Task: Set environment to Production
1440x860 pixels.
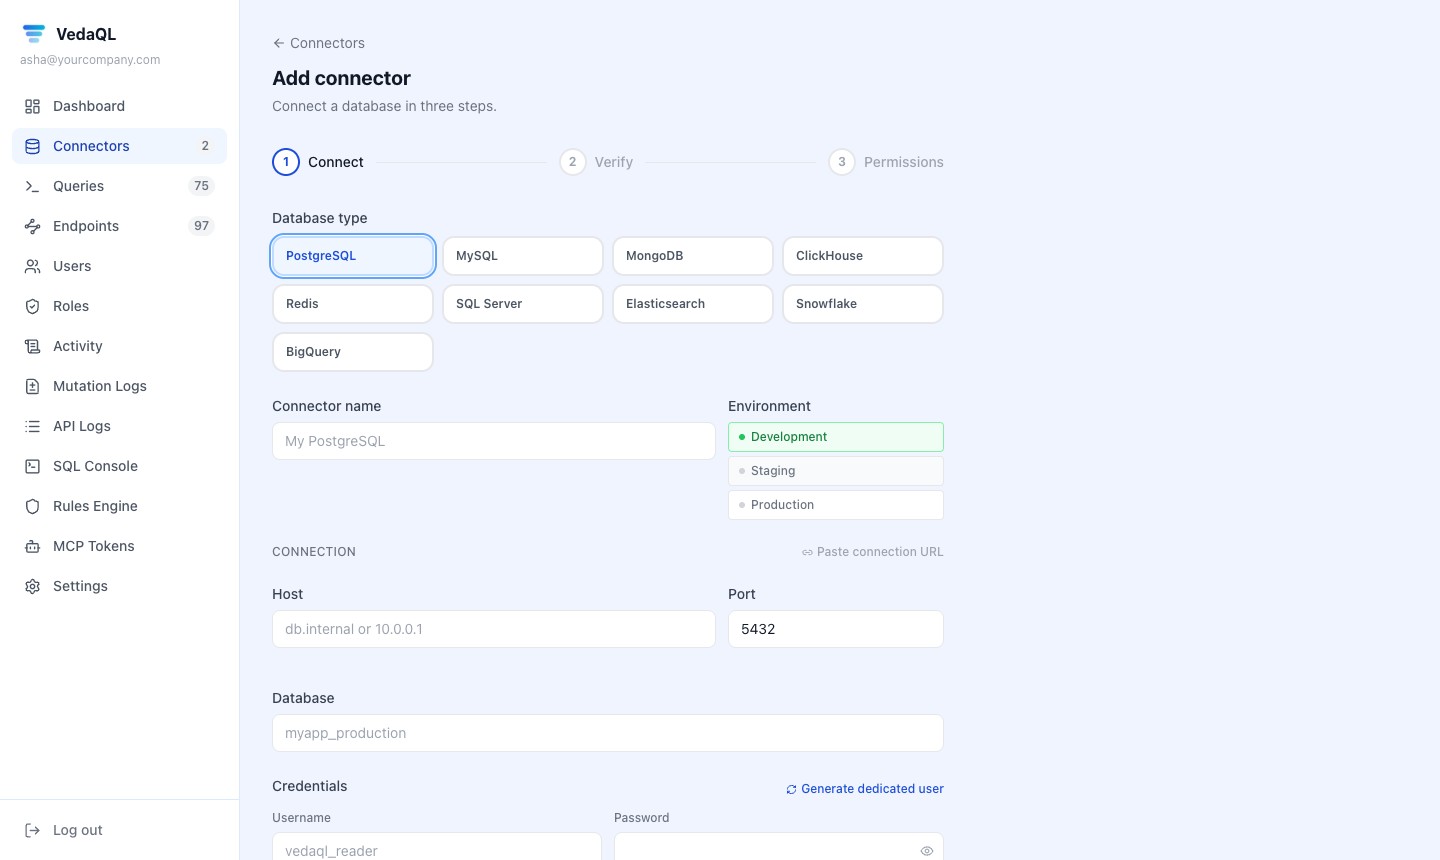Action: click(x=836, y=505)
